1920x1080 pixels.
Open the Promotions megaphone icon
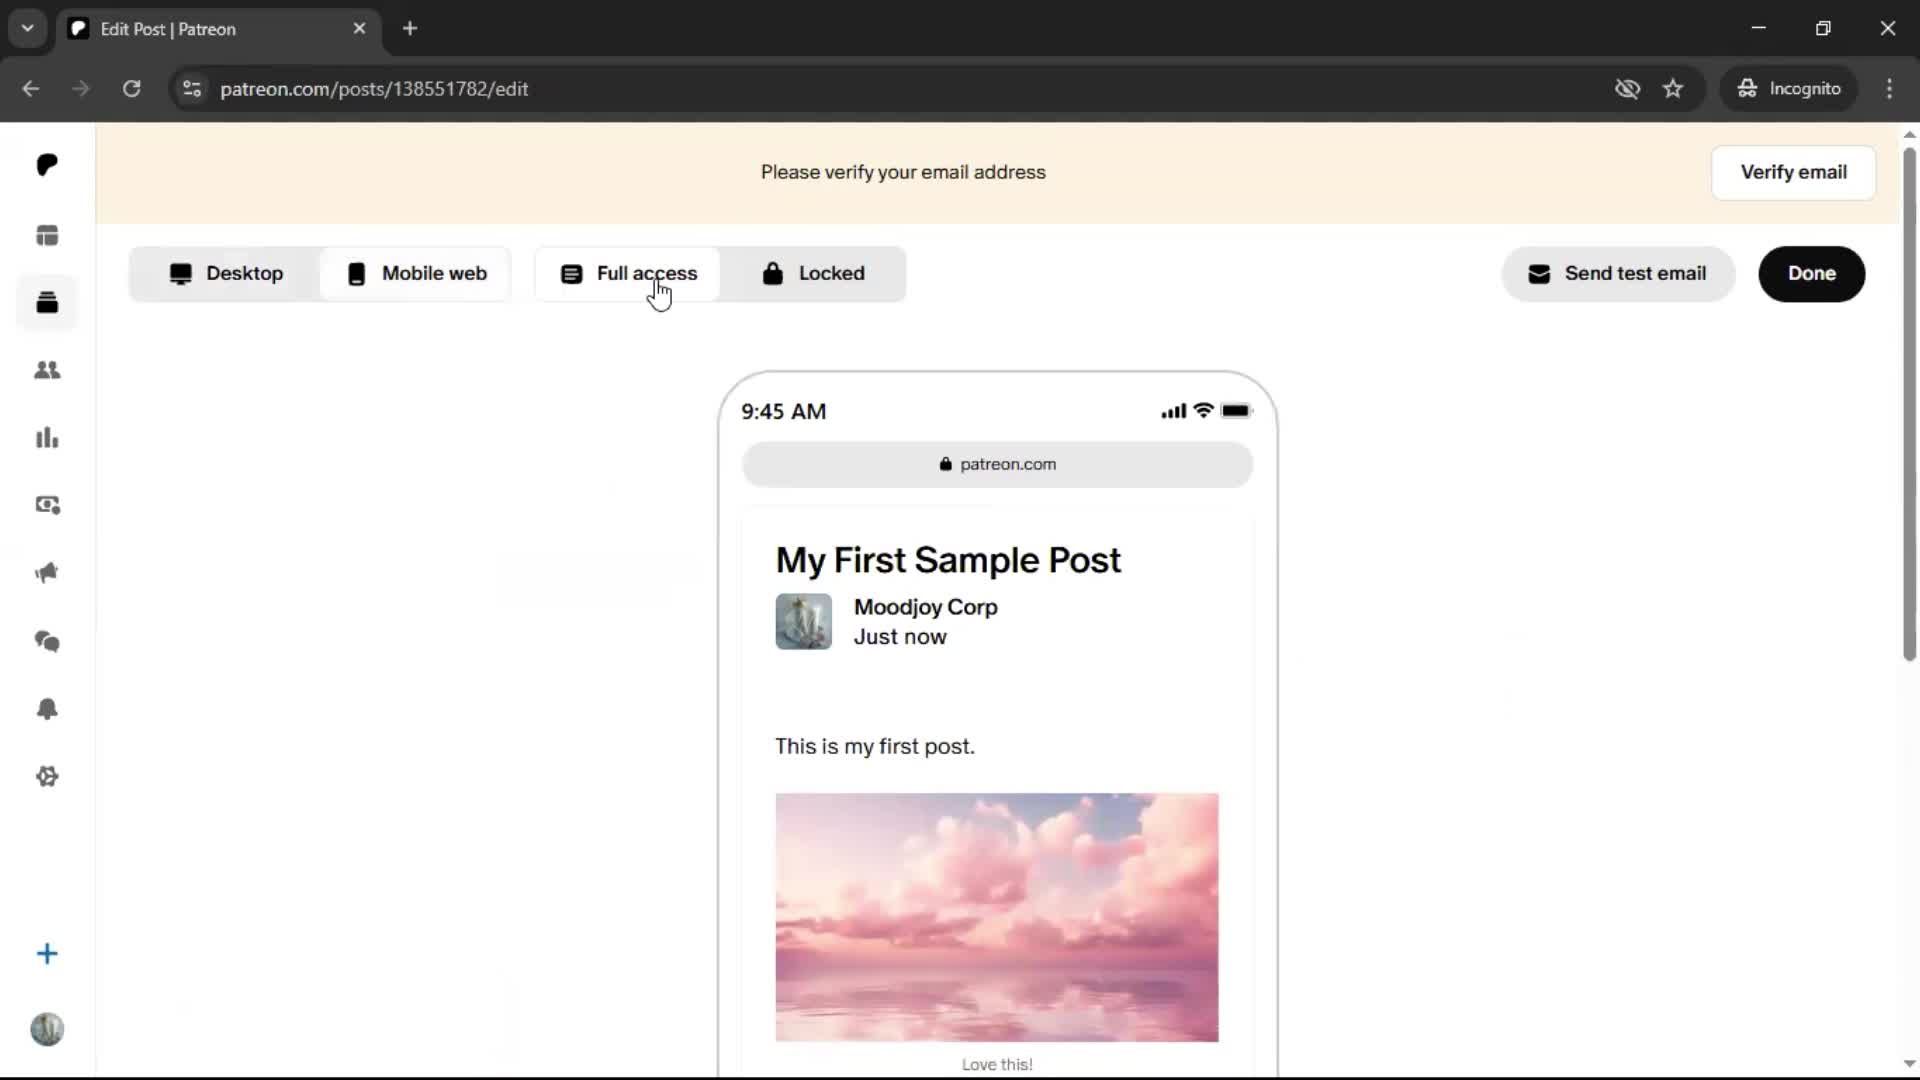(47, 573)
